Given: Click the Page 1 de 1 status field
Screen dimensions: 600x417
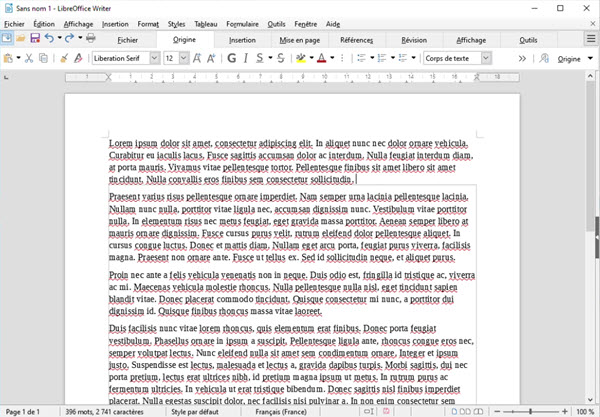Looking at the screenshot, I should point(23,412).
